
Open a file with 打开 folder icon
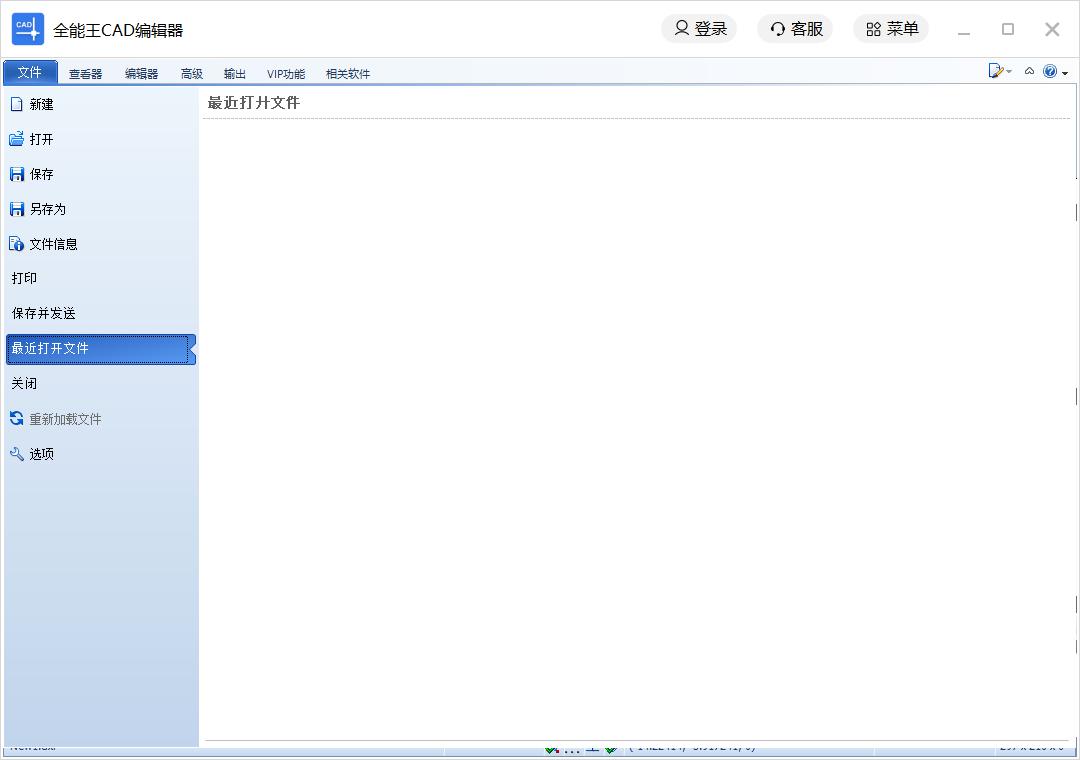(x=16, y=139)
